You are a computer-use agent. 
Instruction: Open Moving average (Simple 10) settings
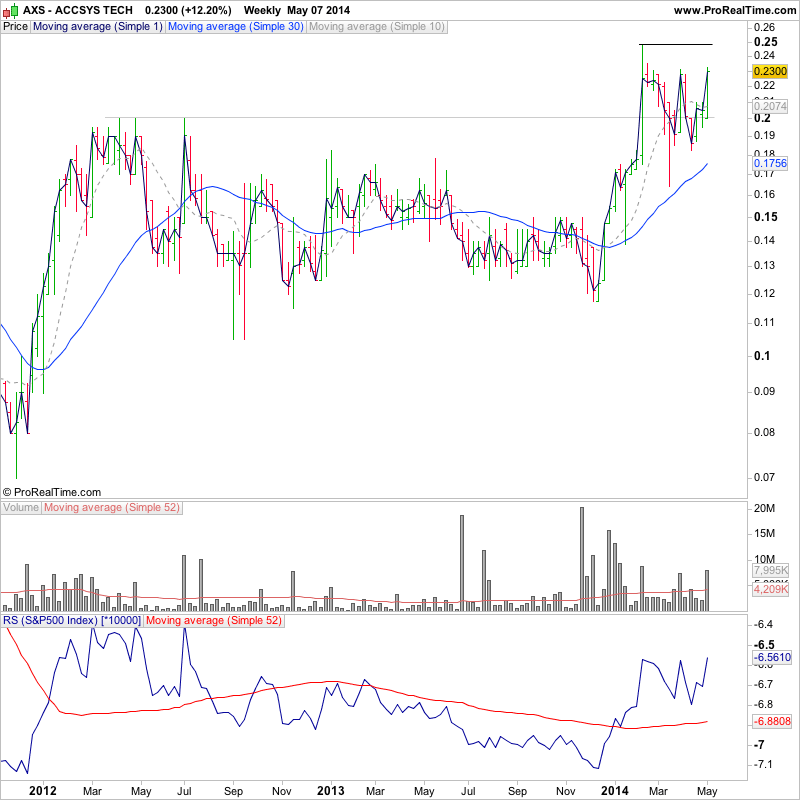point(377,27)
